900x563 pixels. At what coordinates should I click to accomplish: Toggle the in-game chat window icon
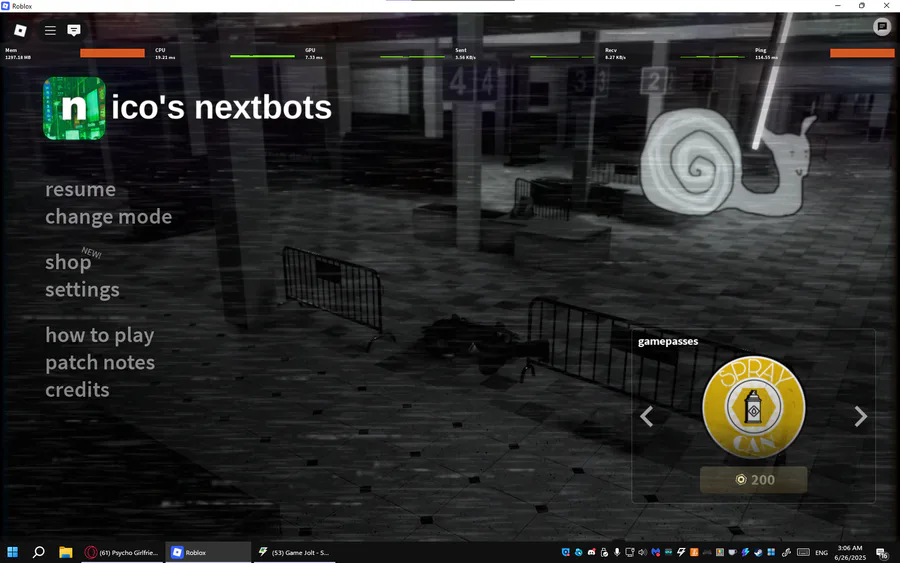coord(73,30)
